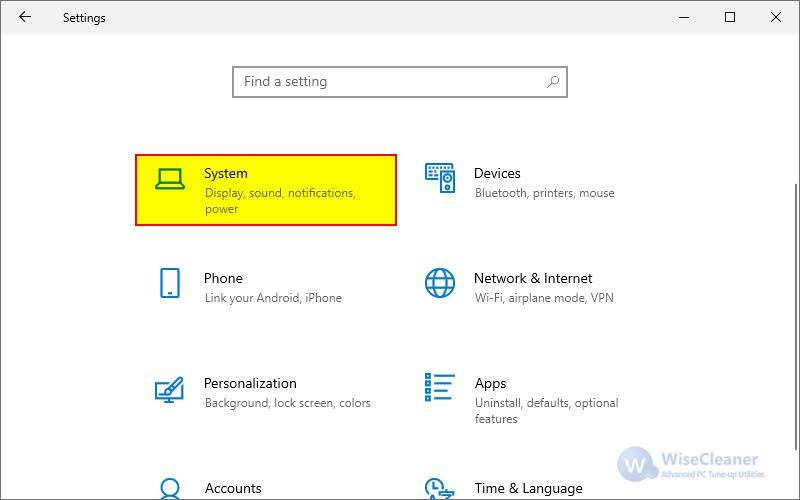Screen dimensions: 800x500
Task: Minimize the Settings window
Action: [684, 17]
